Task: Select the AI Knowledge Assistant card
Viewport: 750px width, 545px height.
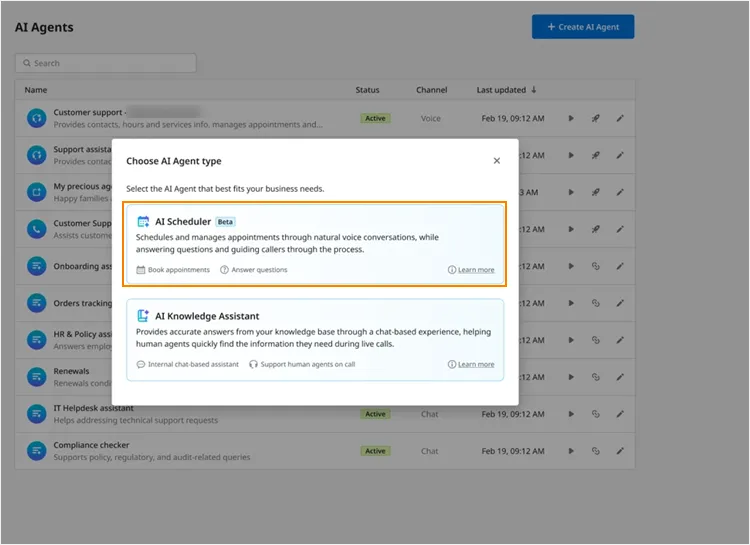Action: pyautogui.click(x=315, y=340)
